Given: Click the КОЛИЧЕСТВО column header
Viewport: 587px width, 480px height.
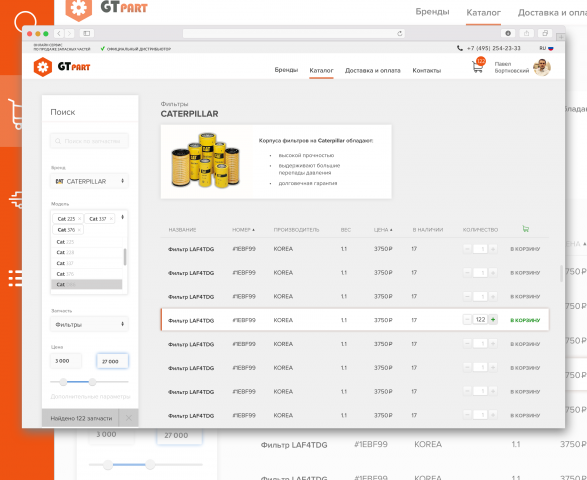Looking at the screenshot, I should [x=480, y=230].
